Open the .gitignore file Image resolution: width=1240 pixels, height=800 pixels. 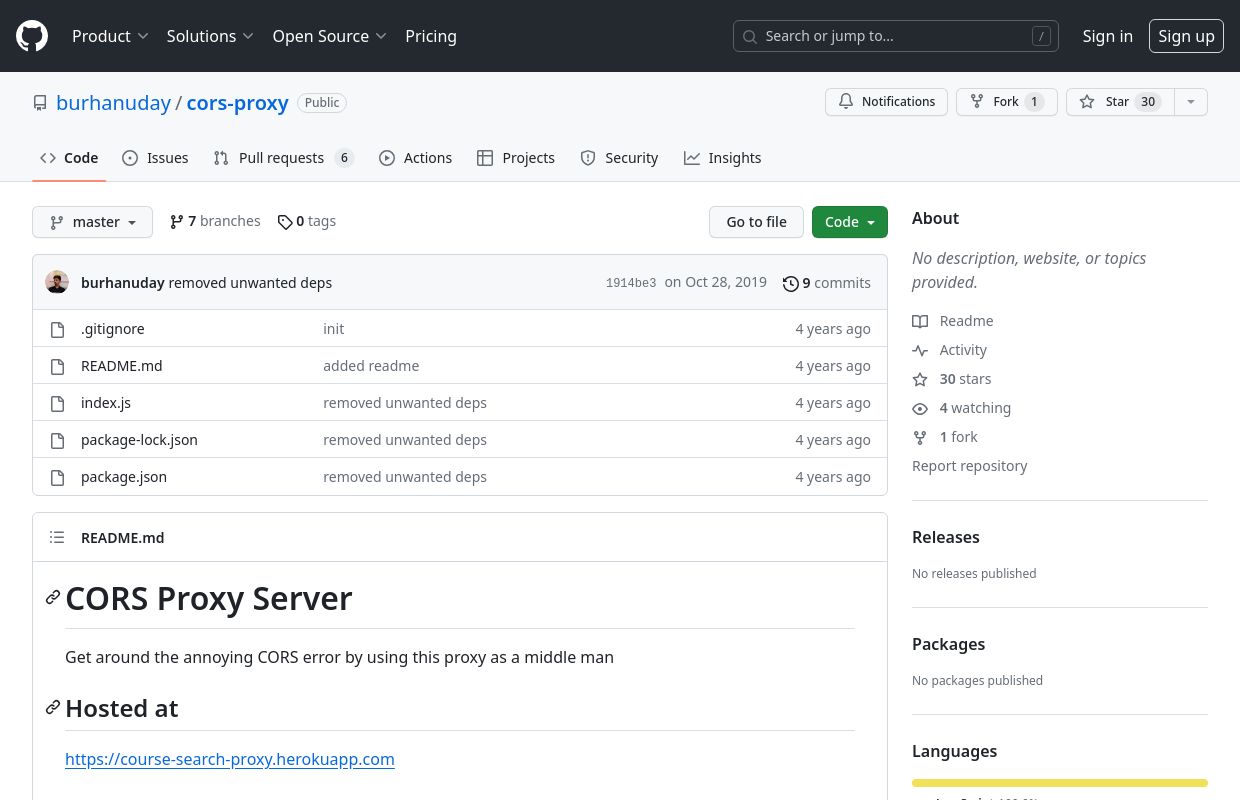click(112, 329)
